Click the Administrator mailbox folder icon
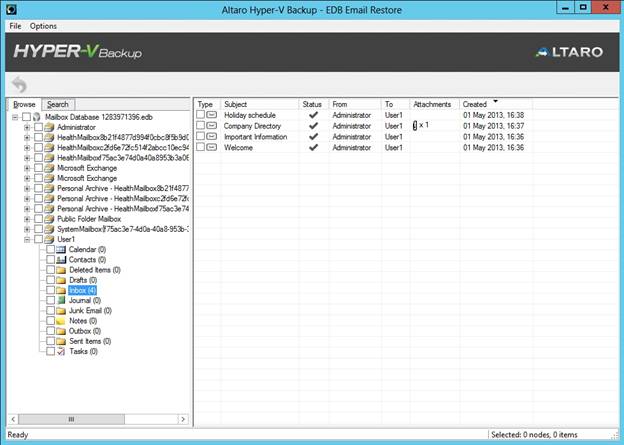This screenshot has height=445, width=624. [x=49, y=127]
